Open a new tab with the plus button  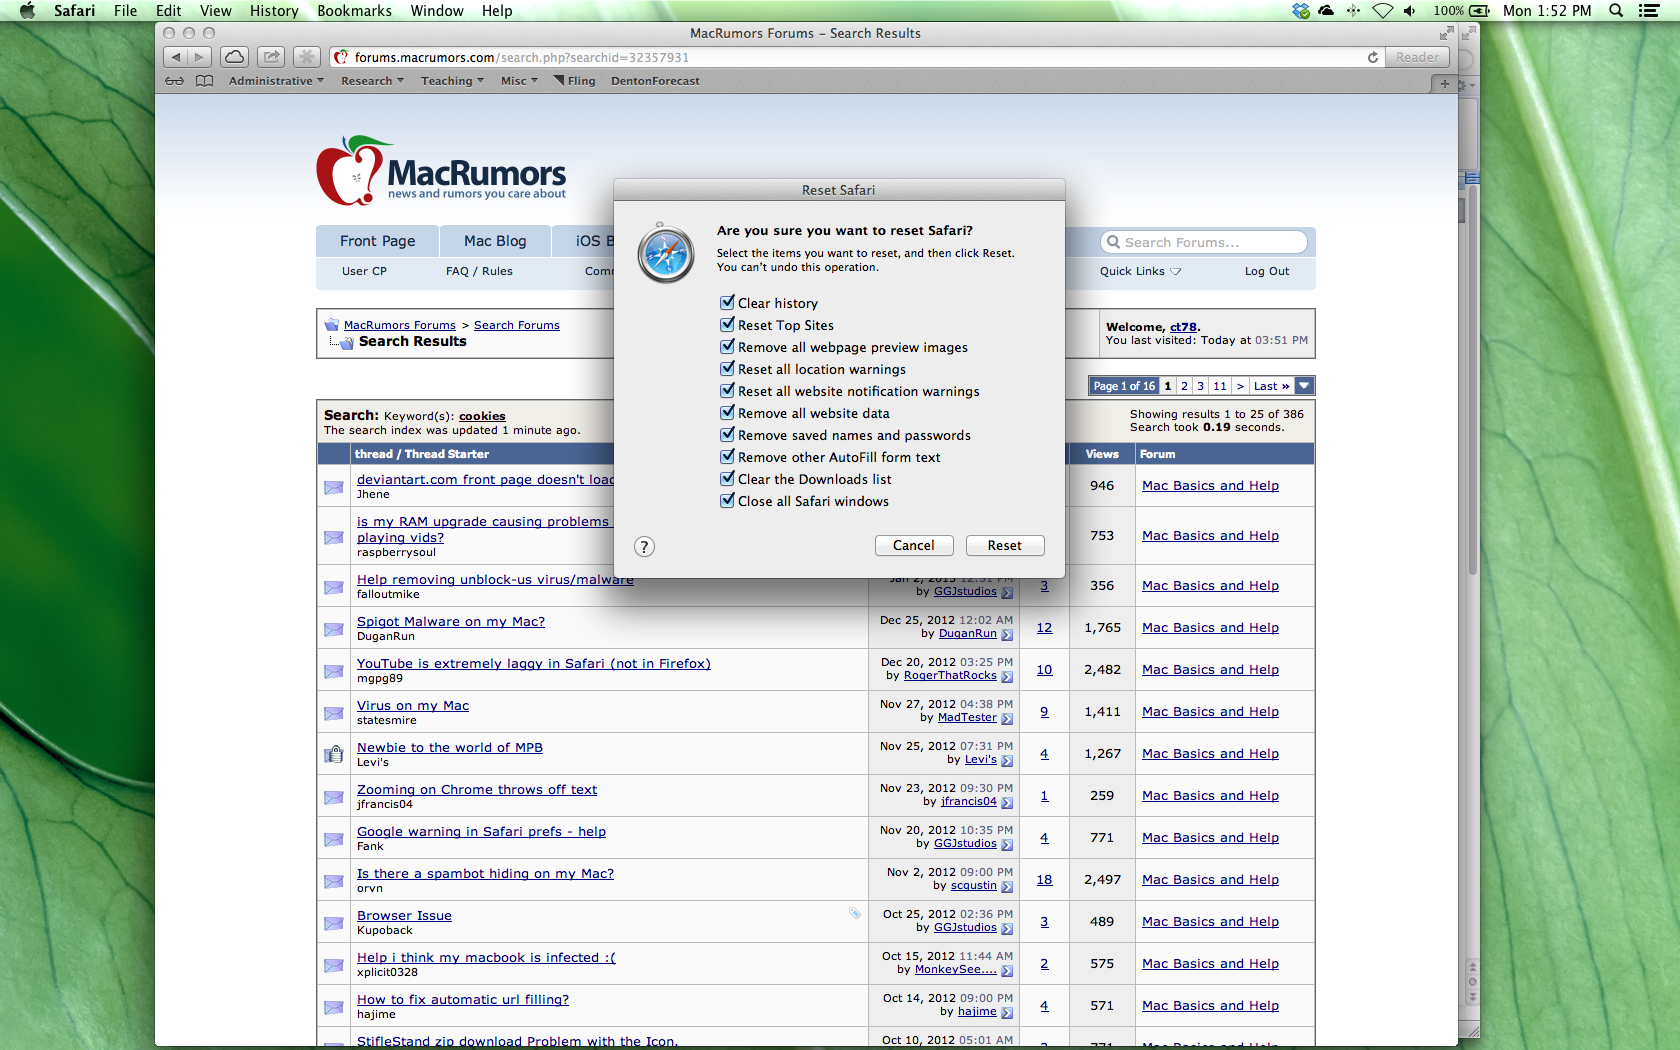1444,84
